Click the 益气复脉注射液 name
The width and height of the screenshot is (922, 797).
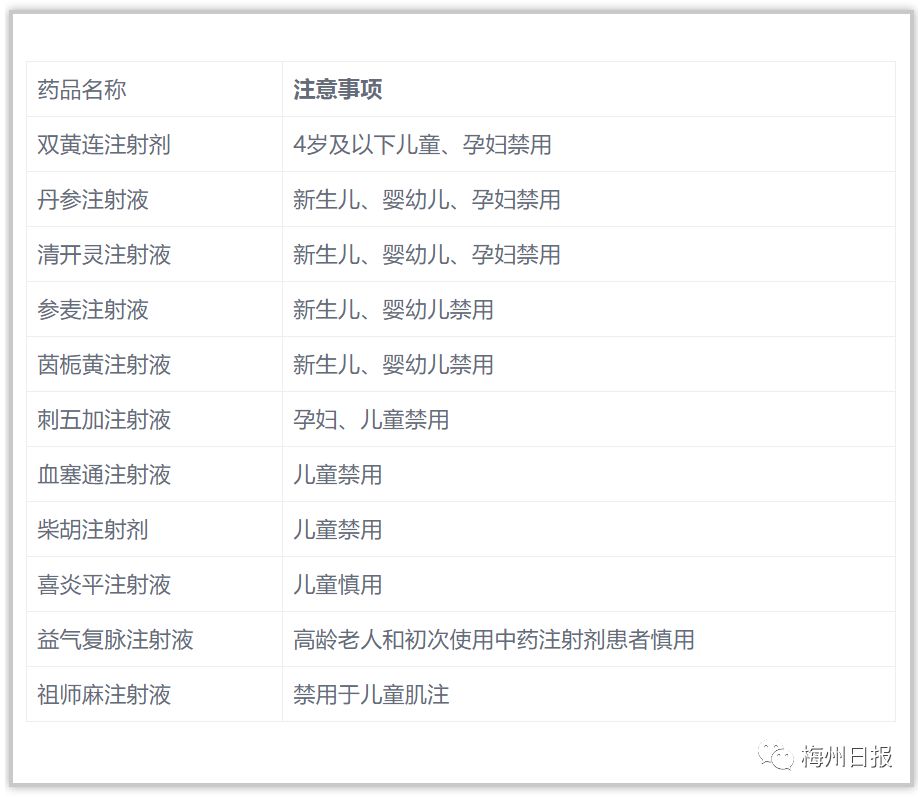pyautogui.click(x=115, y=639)
